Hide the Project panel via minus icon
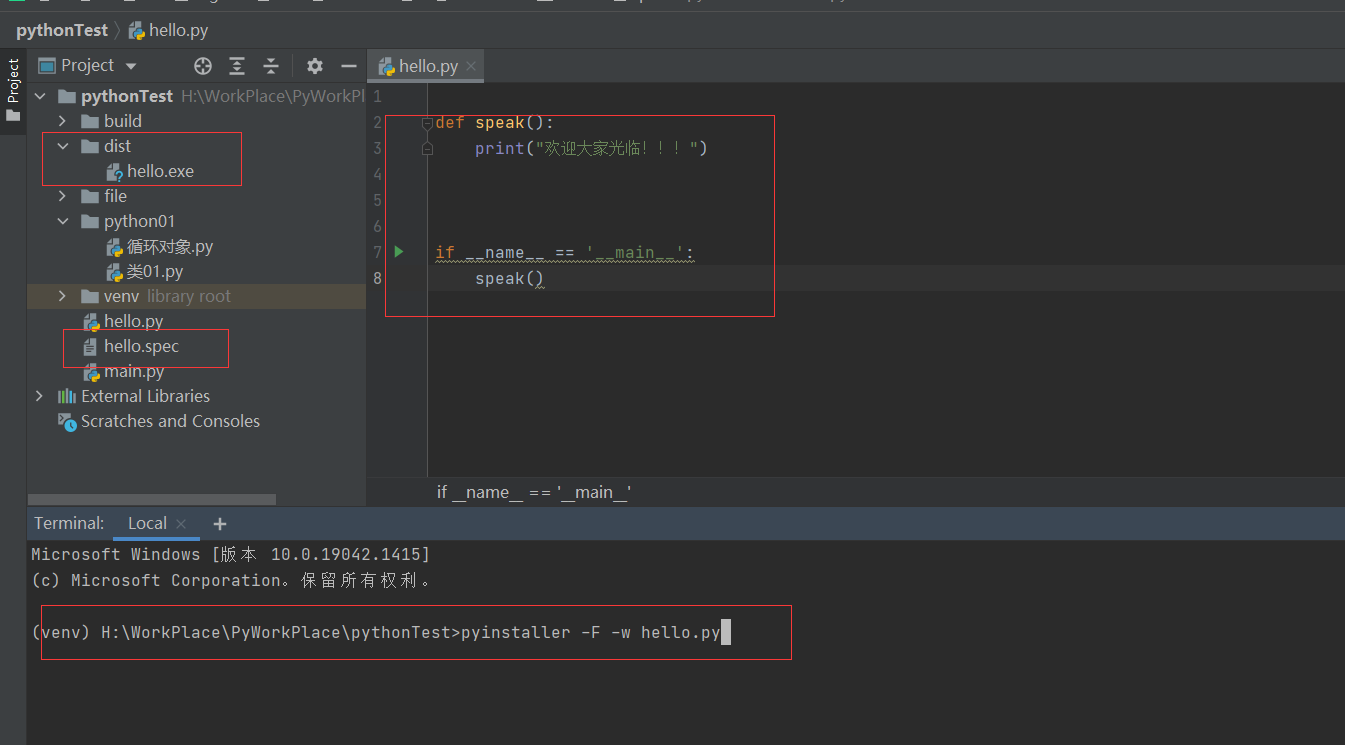This screenshot has height=745, width=1345. 347,65
